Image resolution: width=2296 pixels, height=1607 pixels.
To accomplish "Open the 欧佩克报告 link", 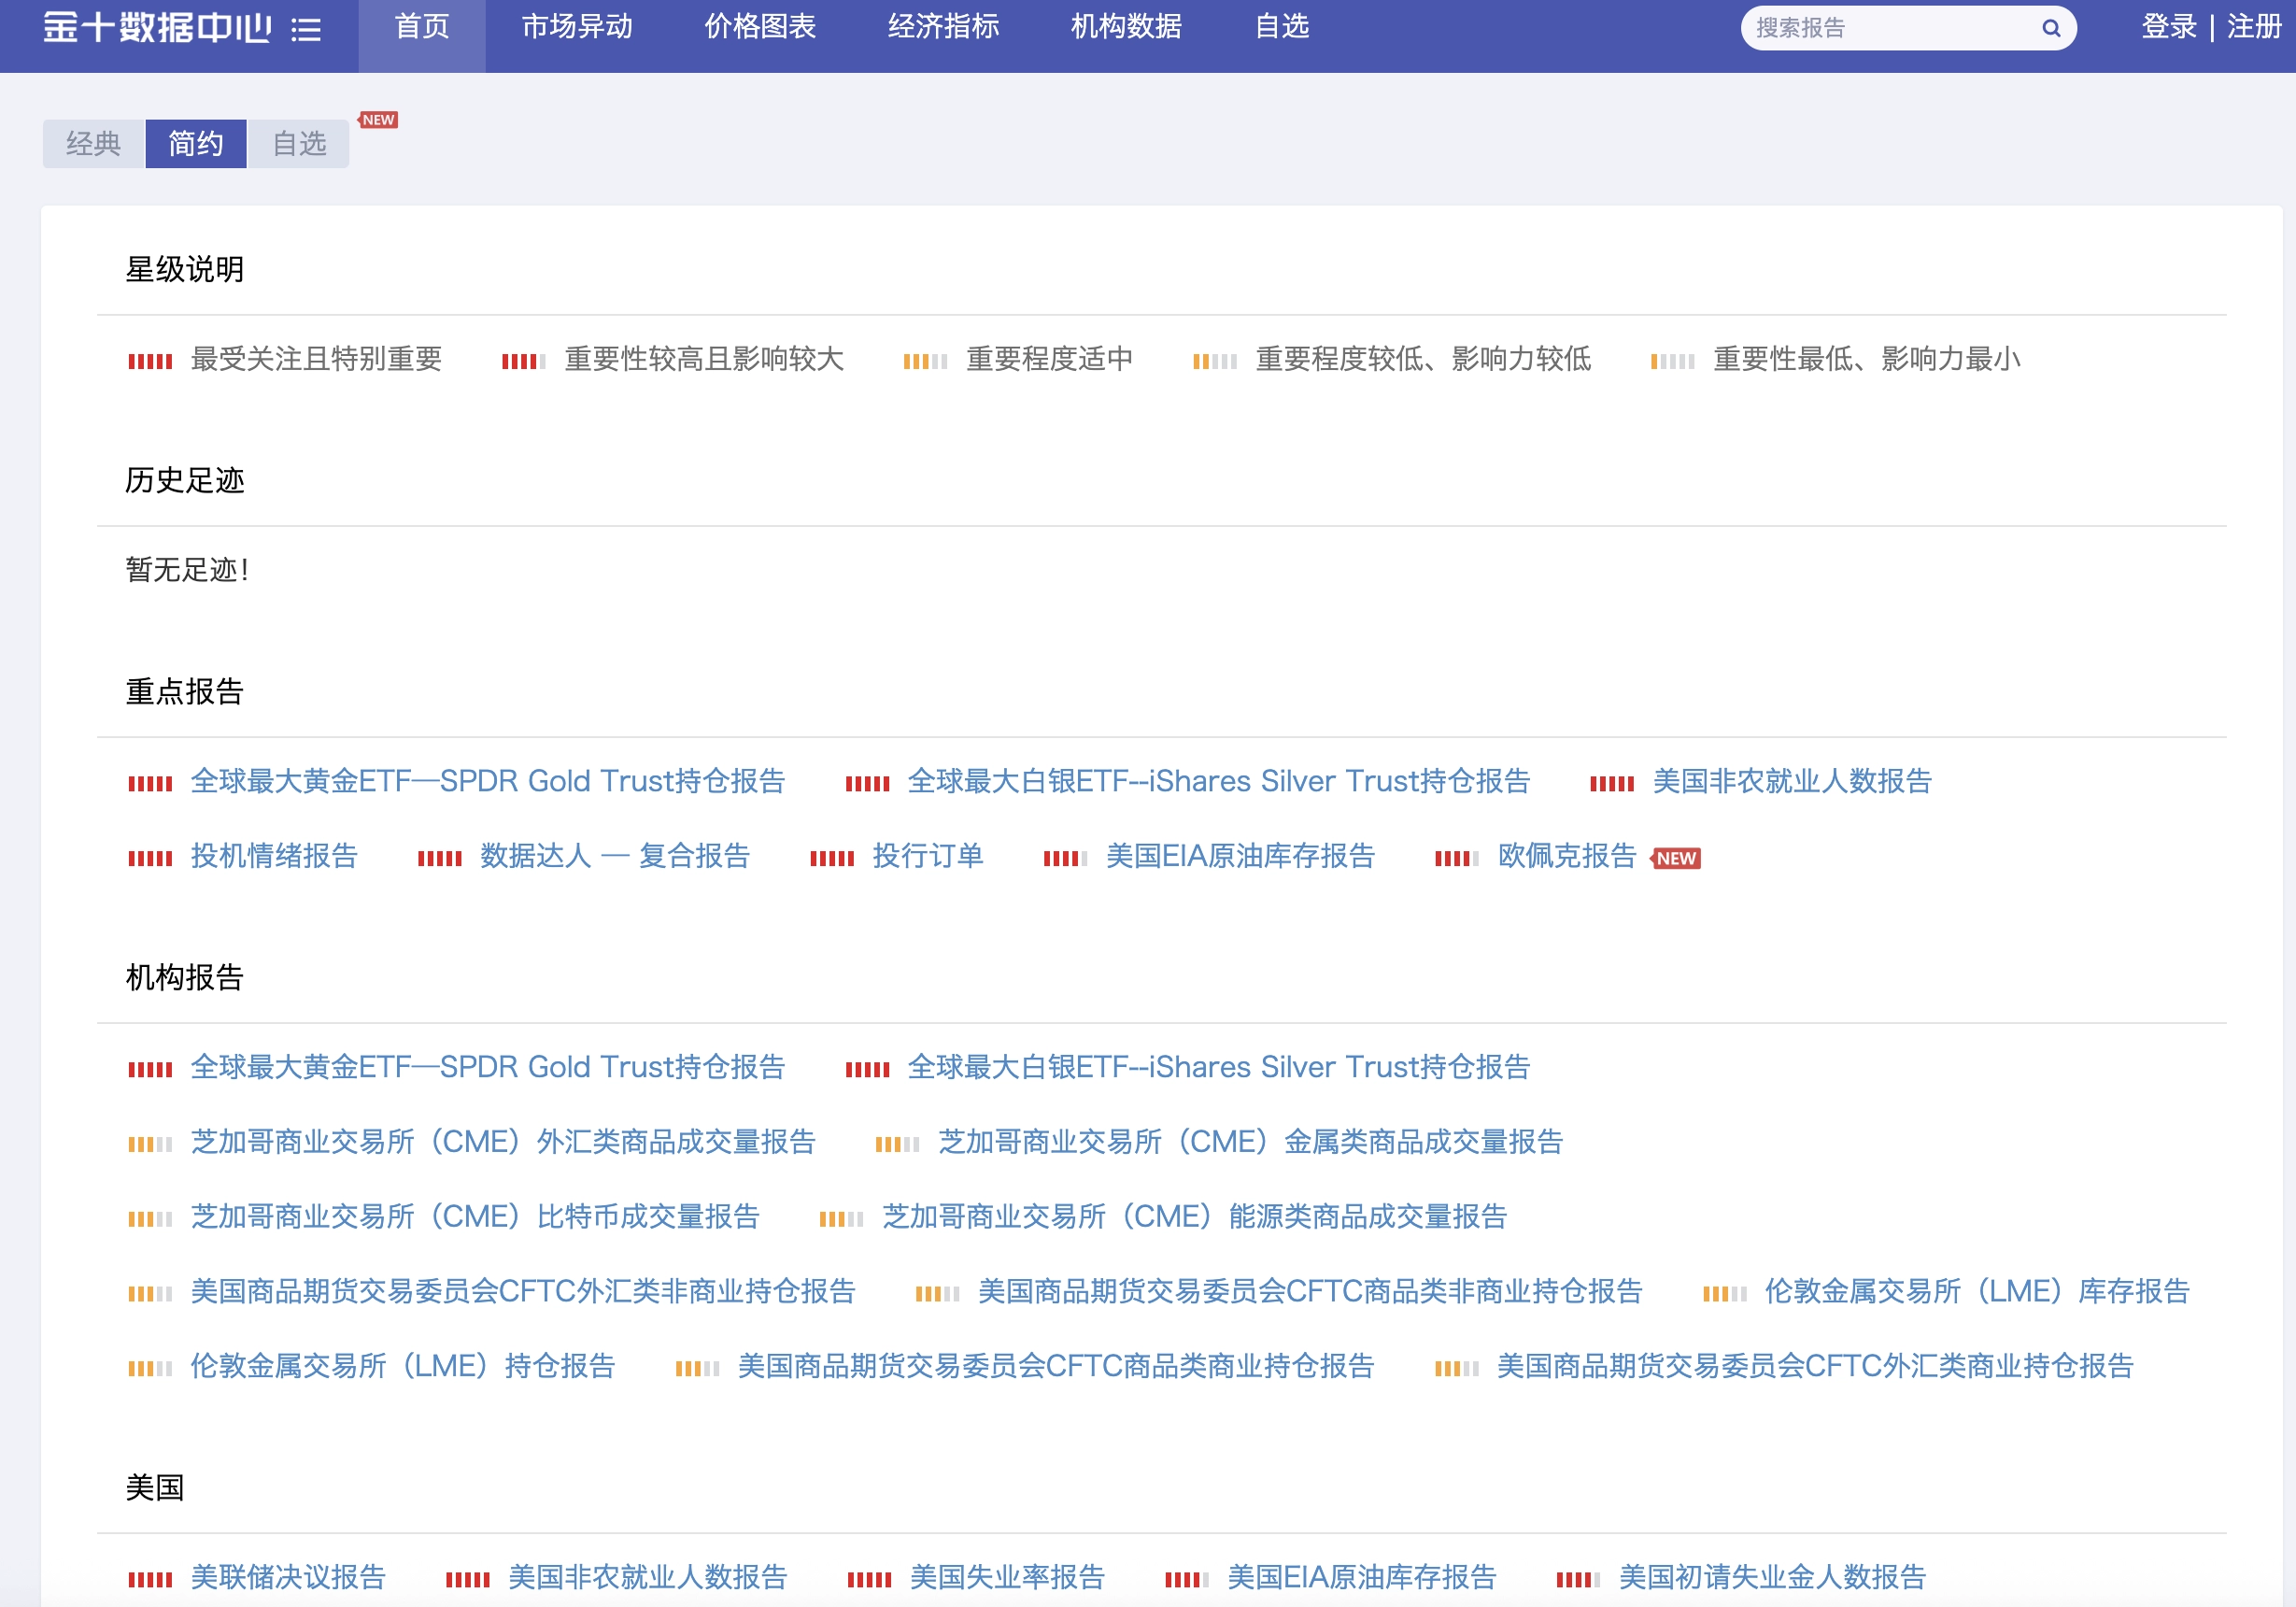I will (1567, 856).
